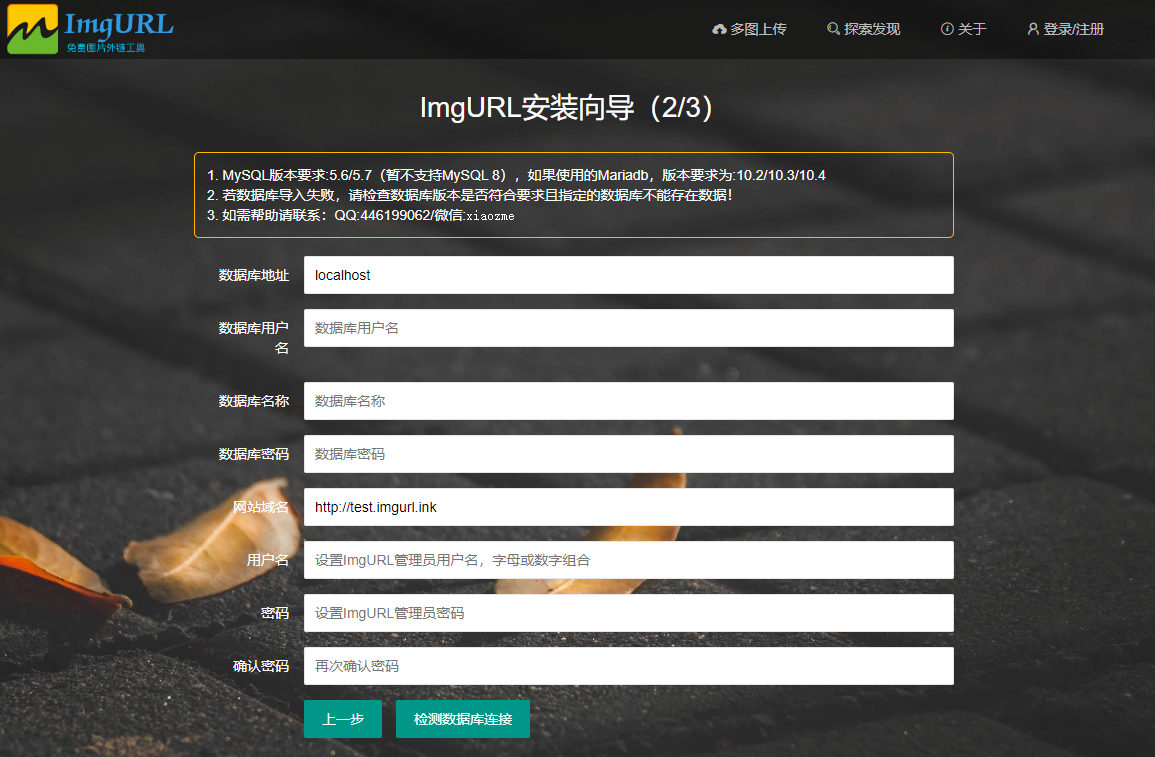The width and height of the screenshot is (1155, 757).
Task: Click 检测数据库连接 button
Action: tap(463, 719)
